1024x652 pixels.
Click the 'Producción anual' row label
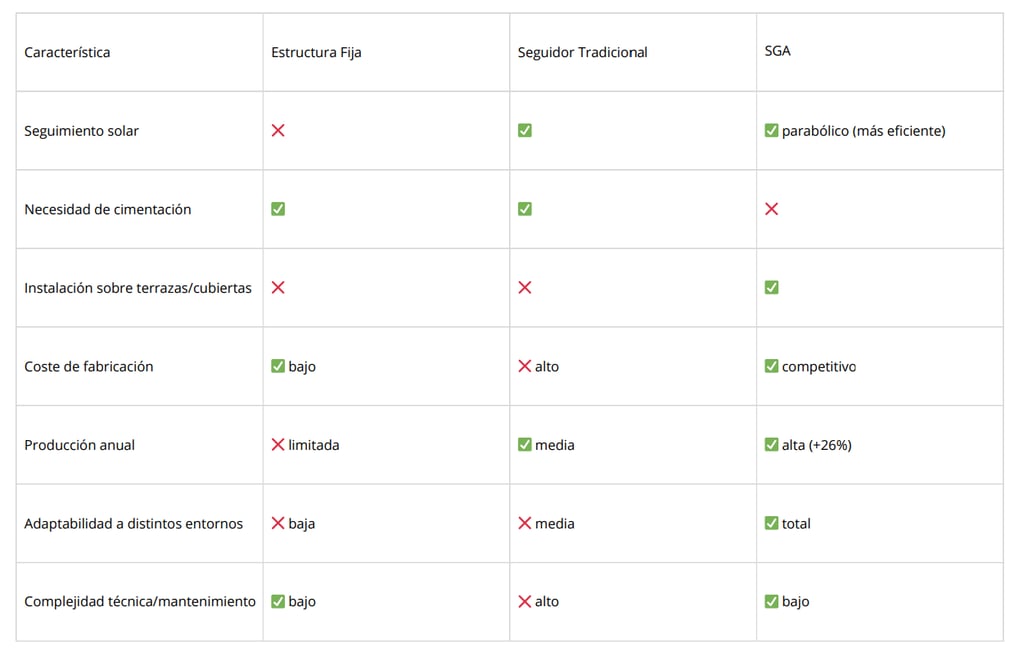80,445
